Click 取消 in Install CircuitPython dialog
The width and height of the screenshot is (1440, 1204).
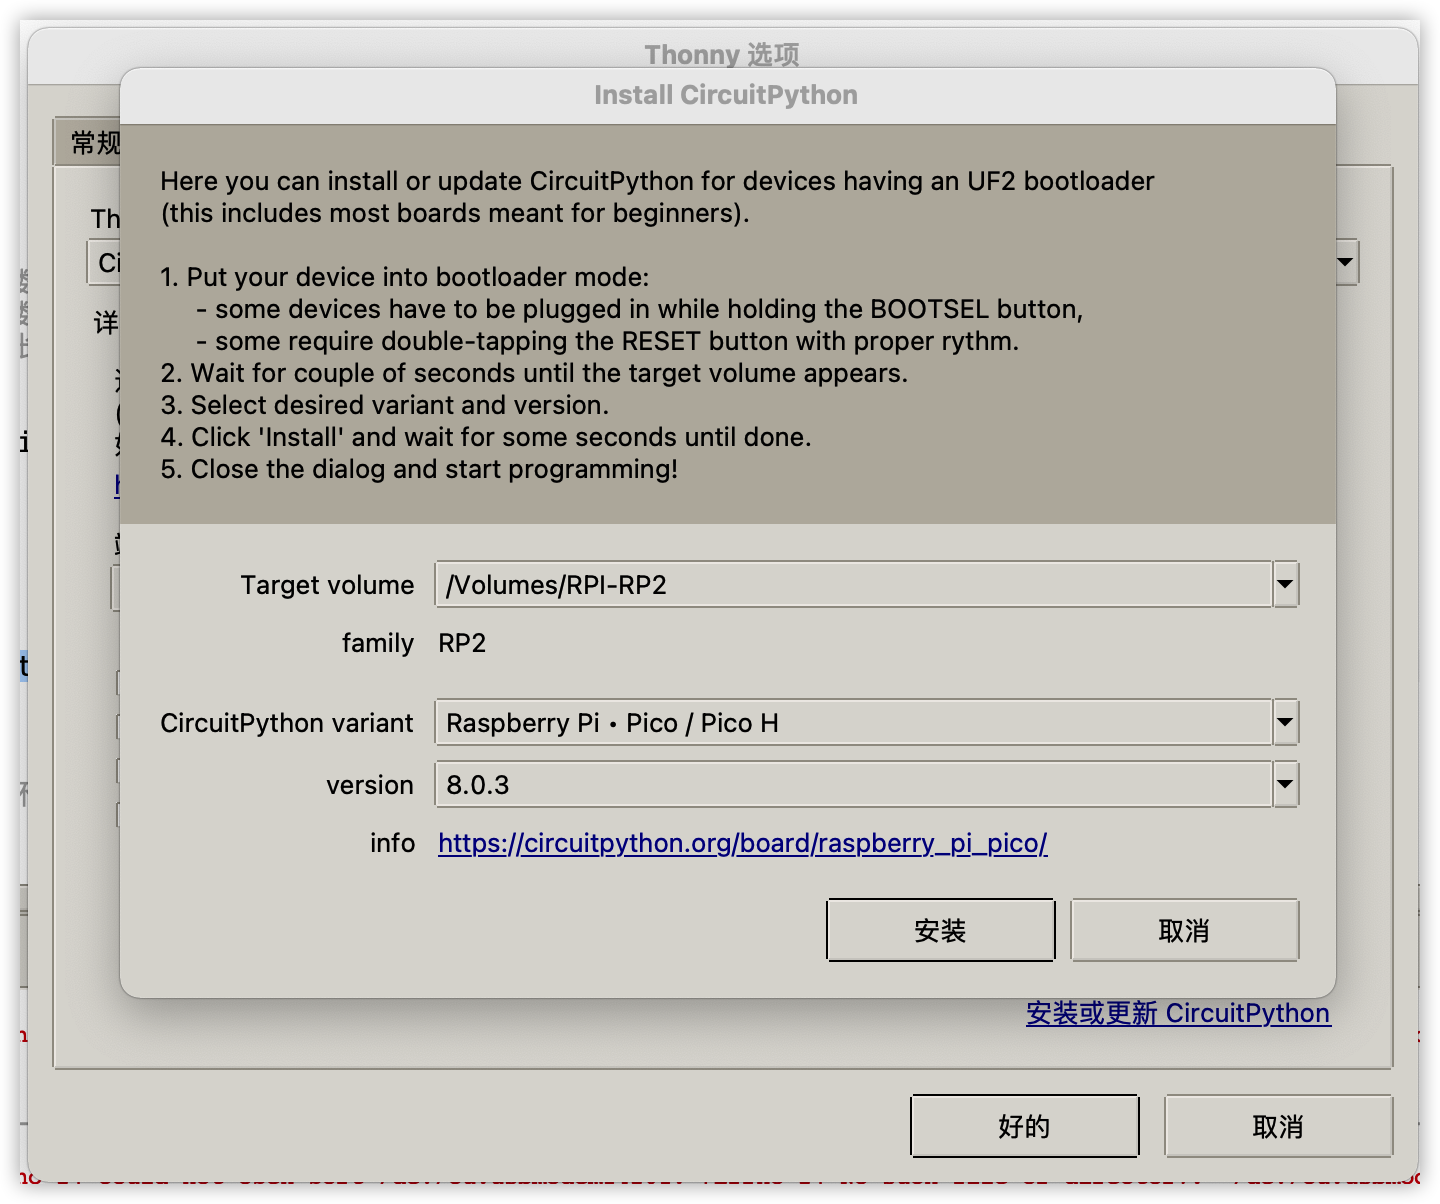1184,930
